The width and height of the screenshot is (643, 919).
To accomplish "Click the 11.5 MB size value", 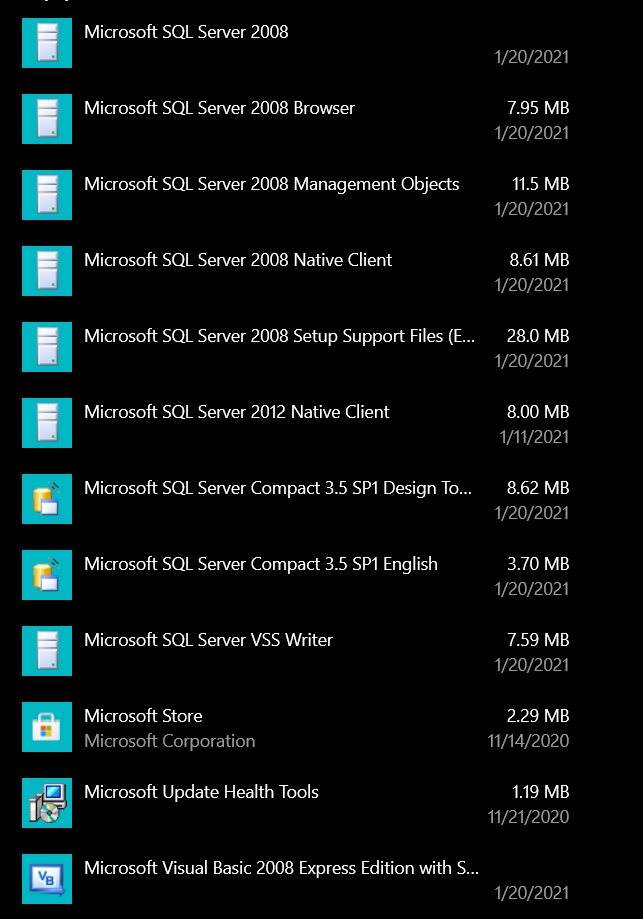I will [540, 184].
